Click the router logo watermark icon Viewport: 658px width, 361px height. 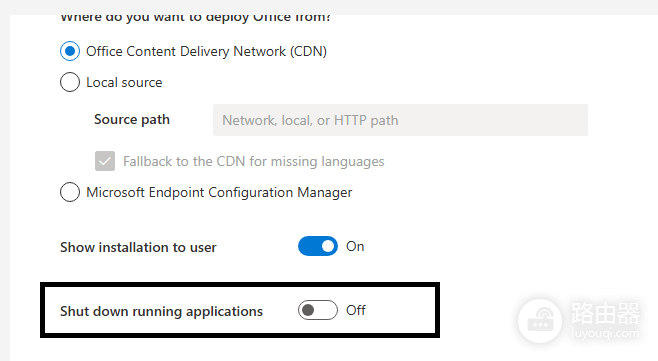click(x=540, y=321)
